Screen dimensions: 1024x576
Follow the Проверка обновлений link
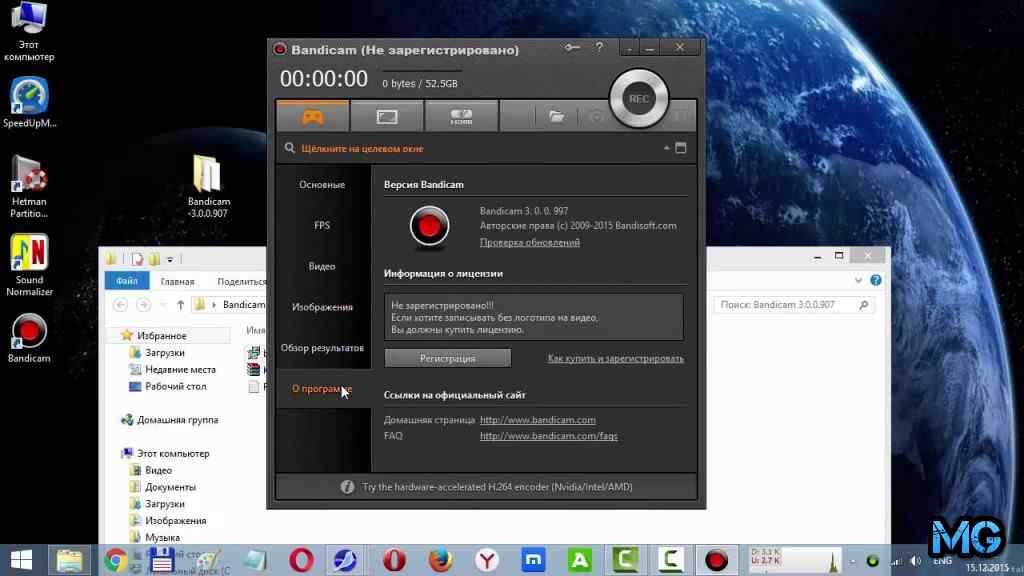(530, 242)
